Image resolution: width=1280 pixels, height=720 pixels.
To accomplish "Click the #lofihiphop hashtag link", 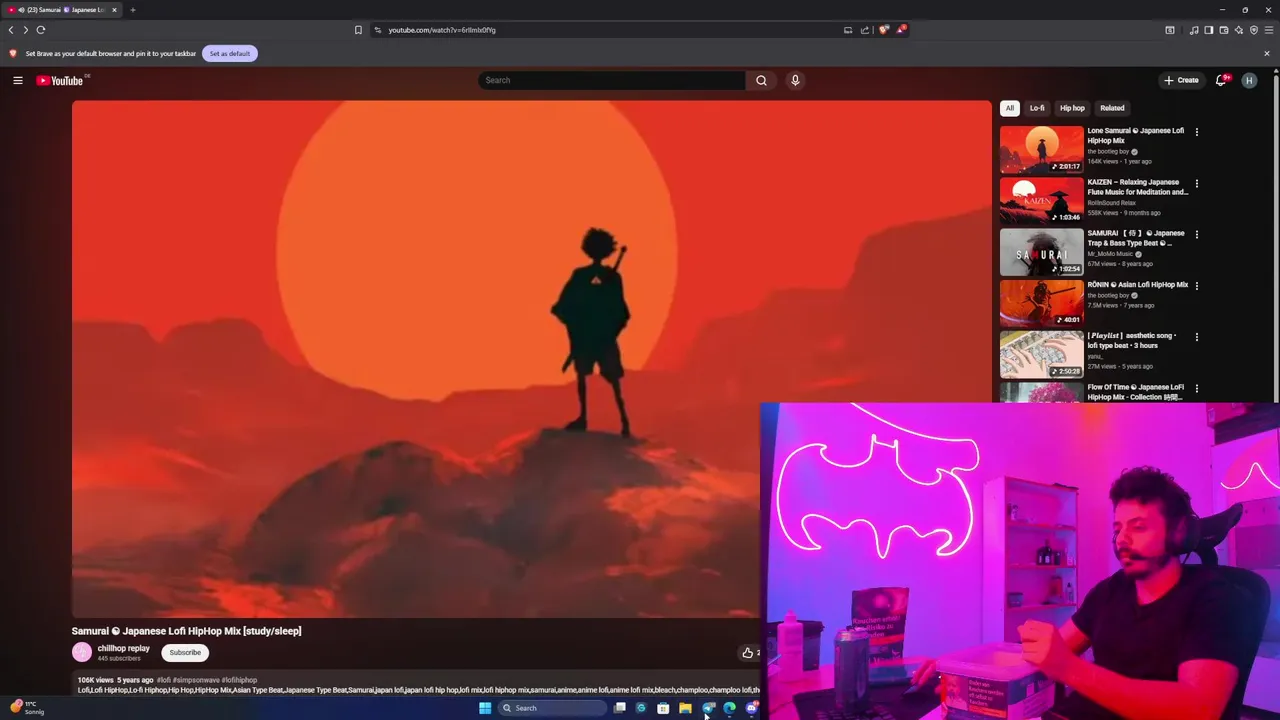I will point(239,680).
